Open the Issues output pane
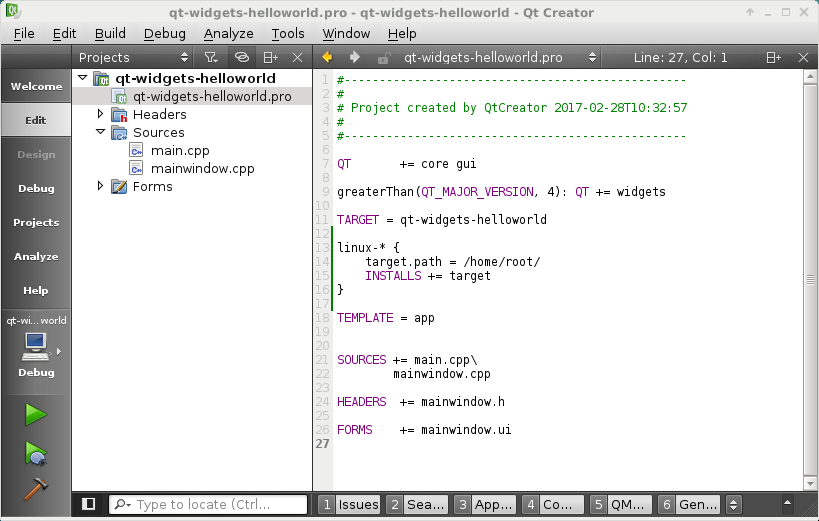This screenshot has width=819, height=521. click(349, 504)
